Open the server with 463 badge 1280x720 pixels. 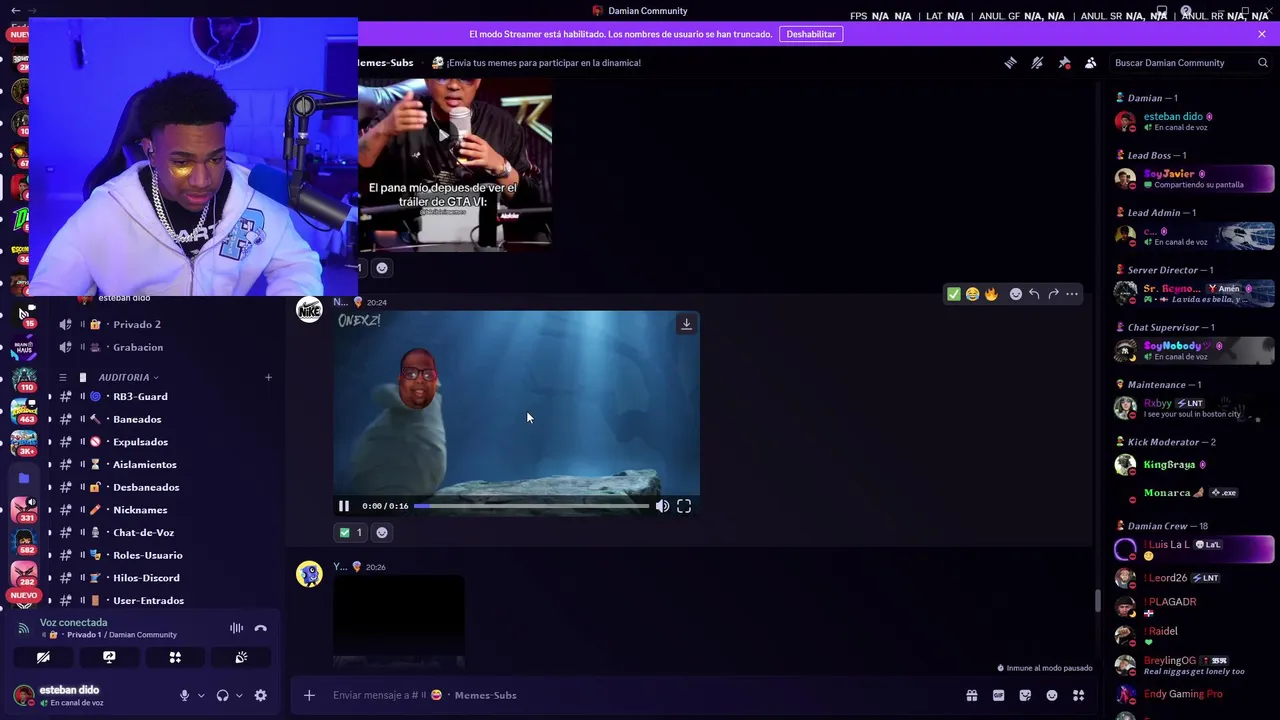[x=24, y=410]
